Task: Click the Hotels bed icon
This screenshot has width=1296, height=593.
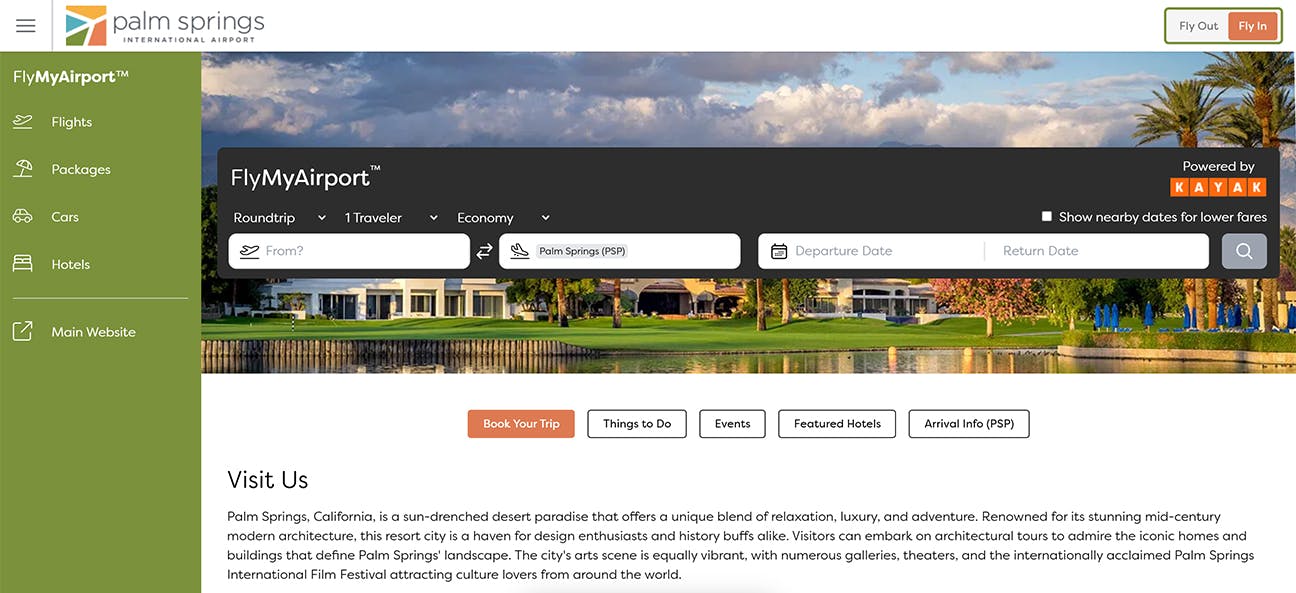Action: 22,264
